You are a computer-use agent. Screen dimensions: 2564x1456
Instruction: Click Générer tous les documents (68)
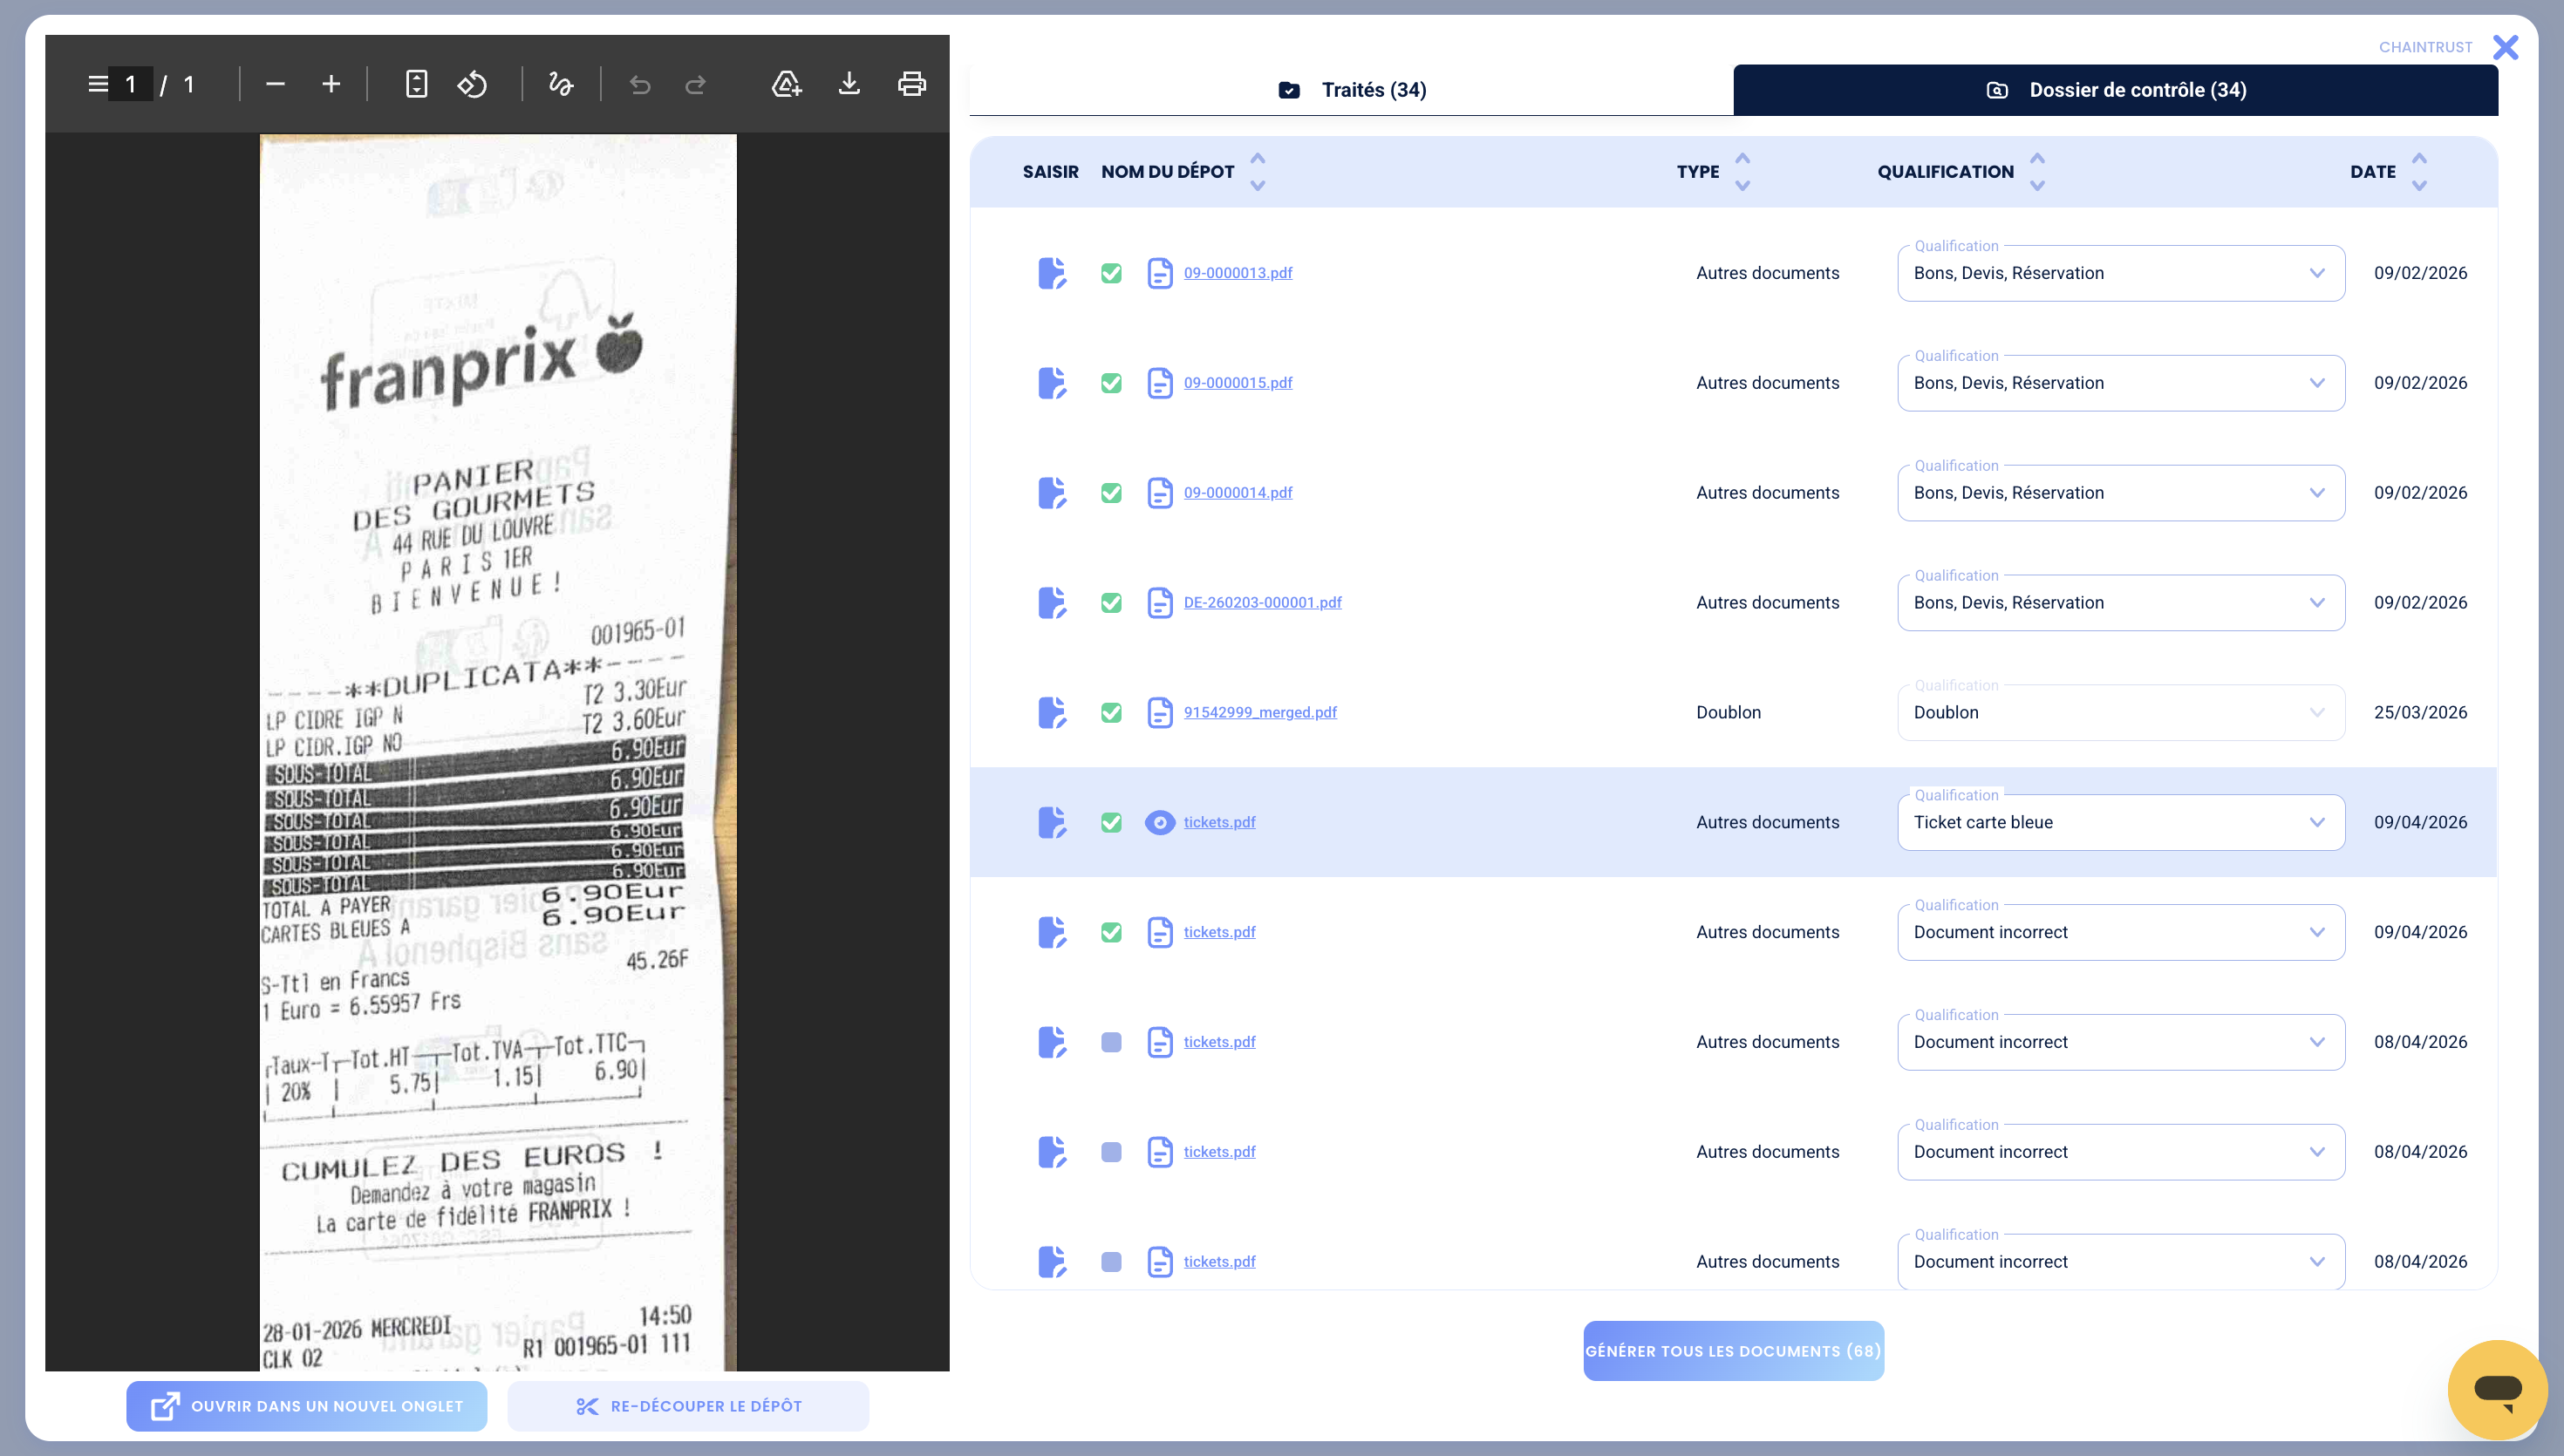point(1733,1351)
